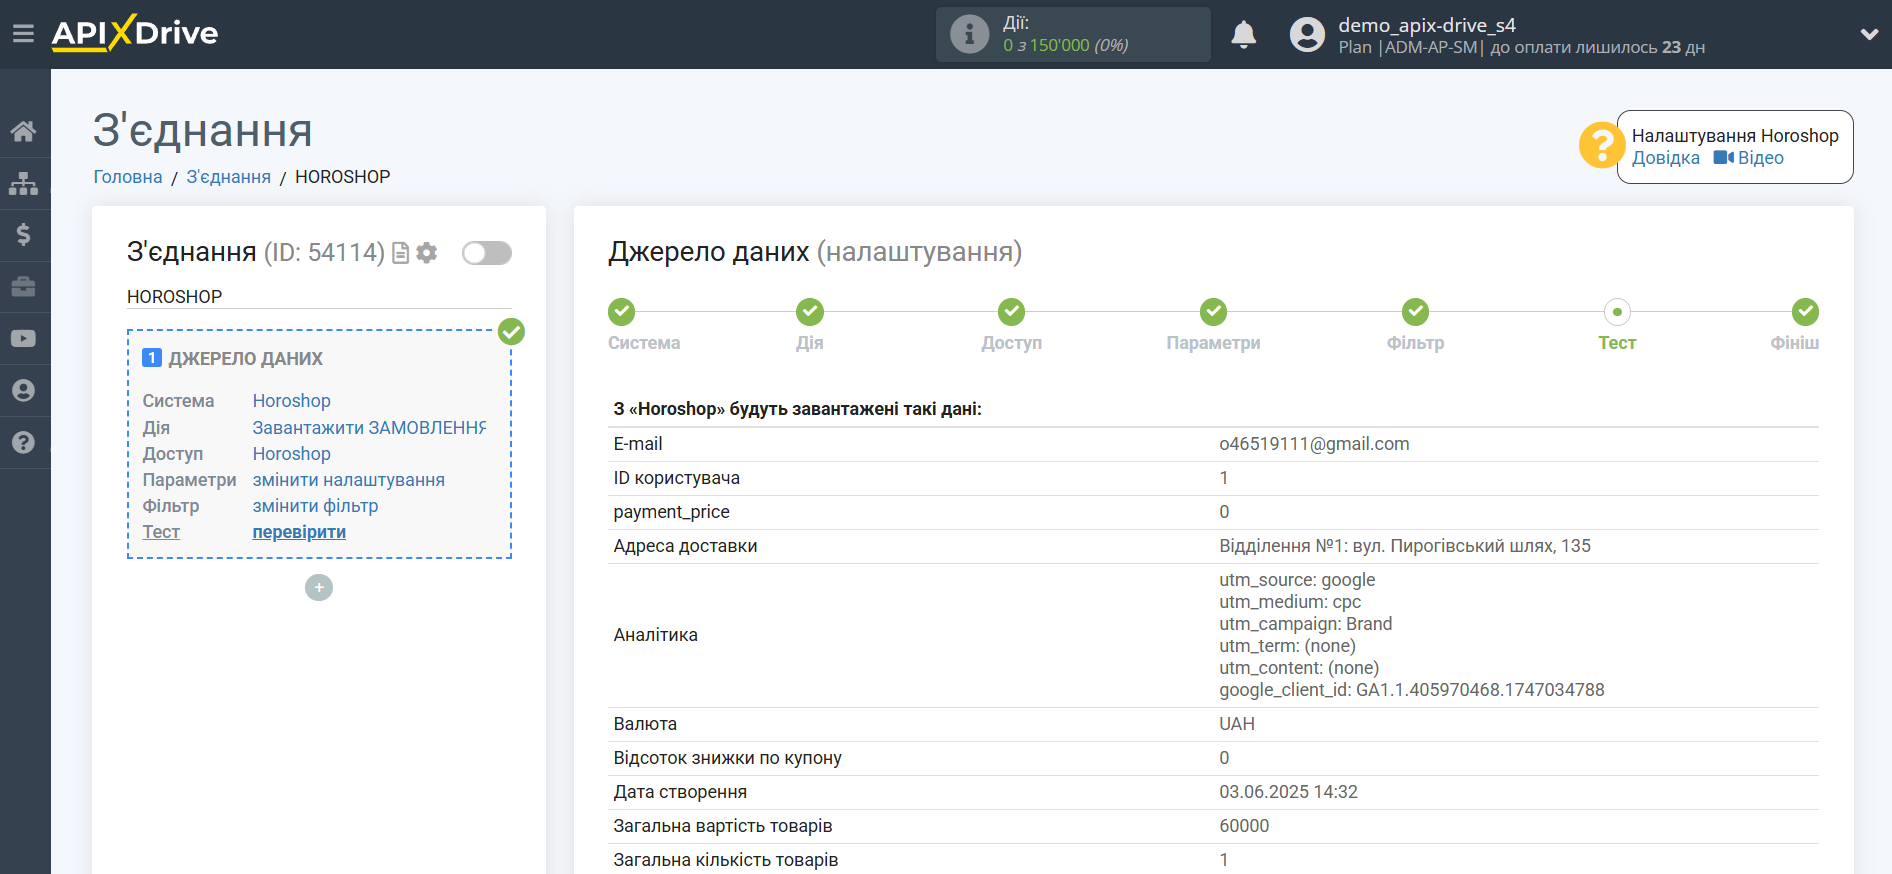Viewport: 1892px width, 874px height.
Task: Click the HOROSHOP connection name field
Action: [319, 297]
